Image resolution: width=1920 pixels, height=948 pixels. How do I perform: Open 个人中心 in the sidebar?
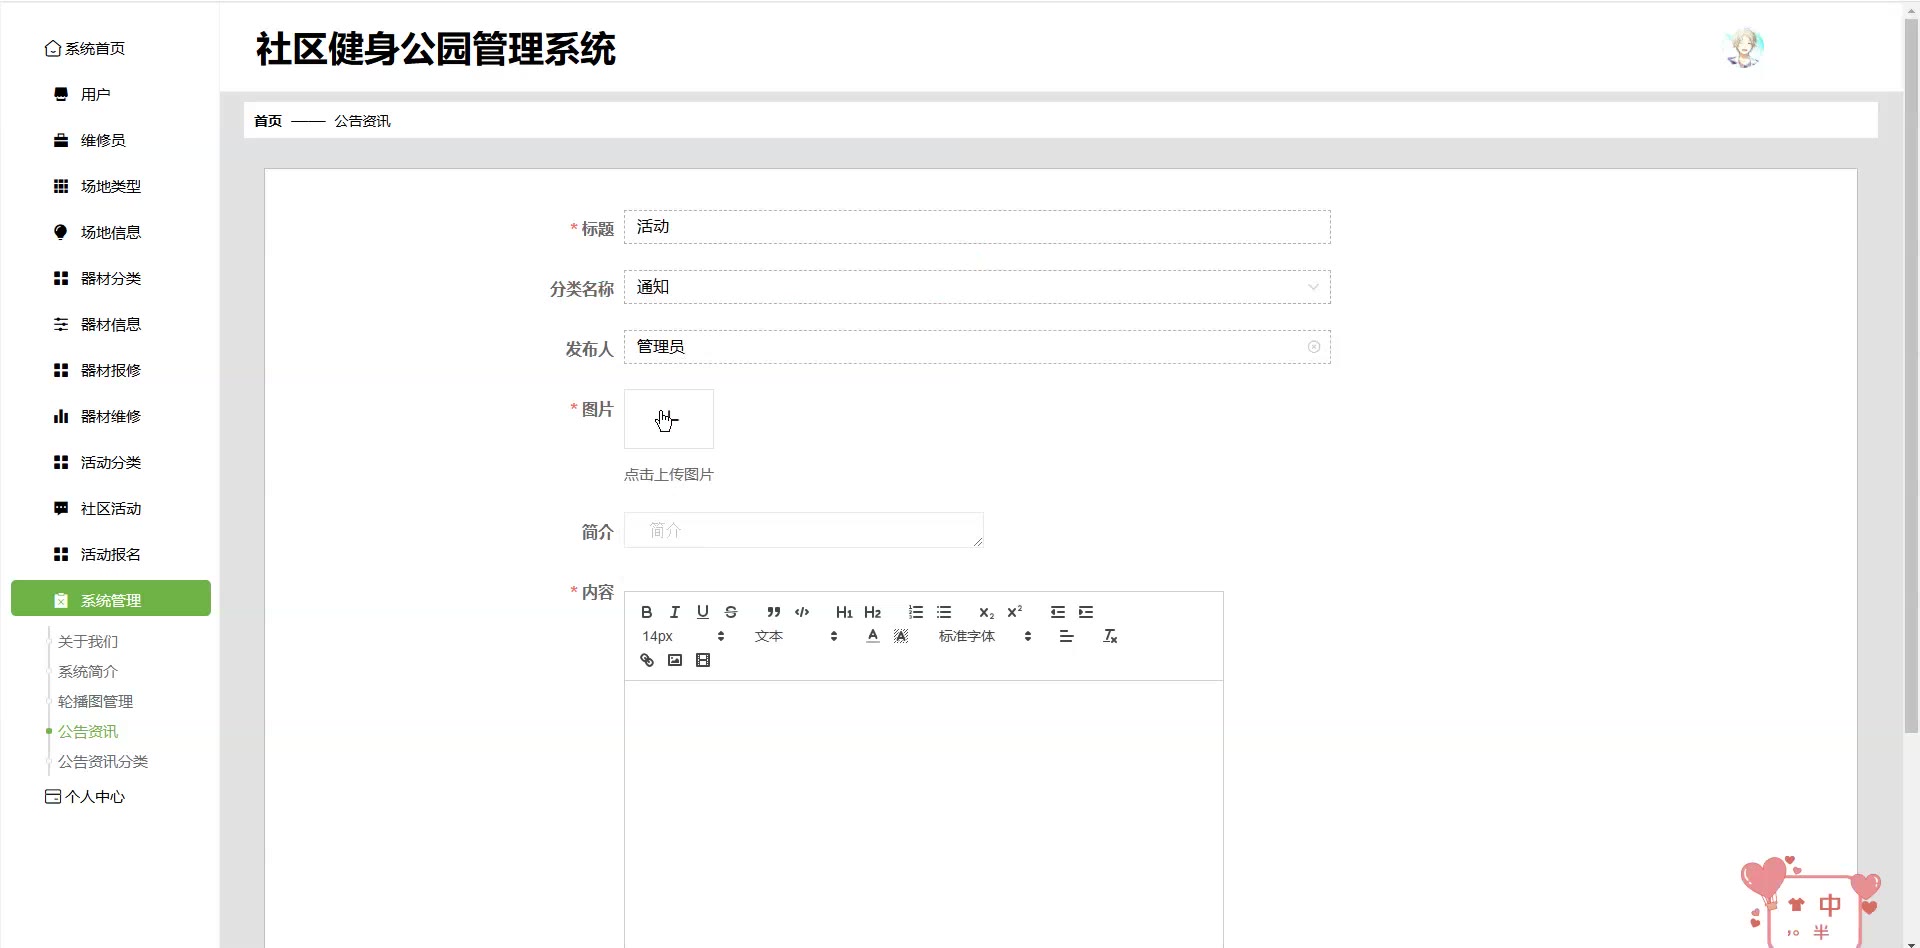pyautogui.click(x=85, y=797)
